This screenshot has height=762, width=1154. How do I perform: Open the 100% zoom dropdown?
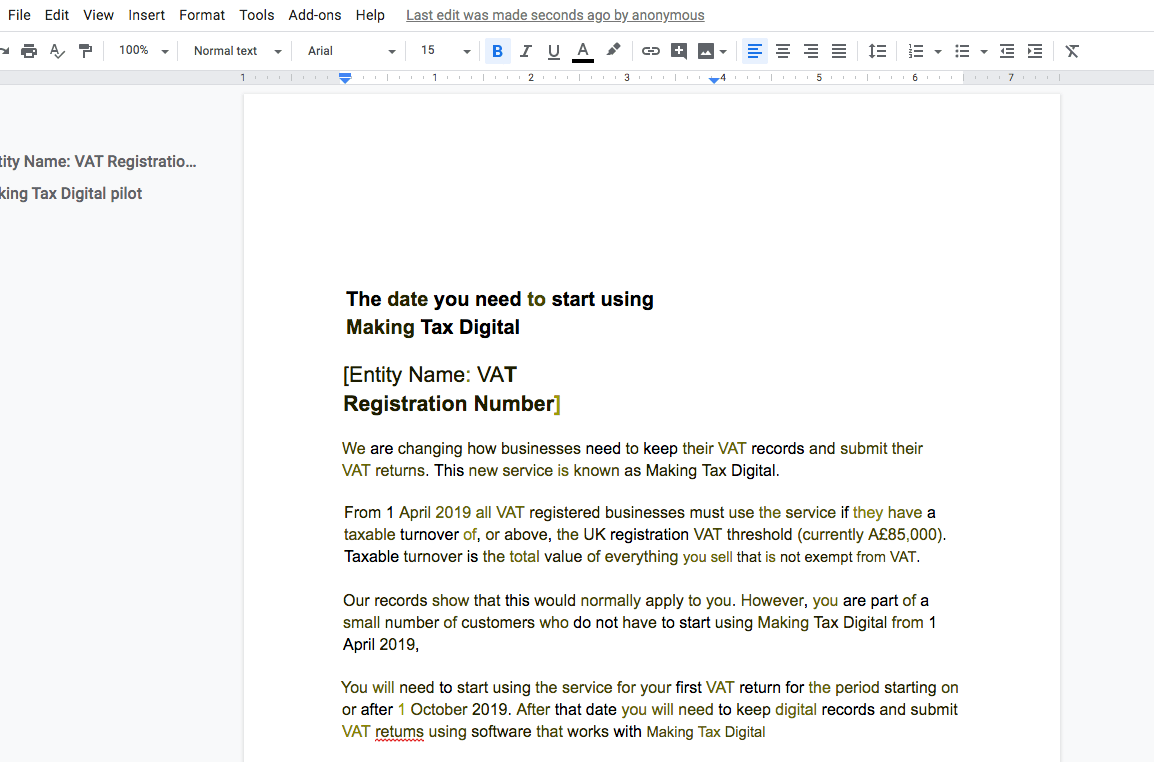point(144,51)
